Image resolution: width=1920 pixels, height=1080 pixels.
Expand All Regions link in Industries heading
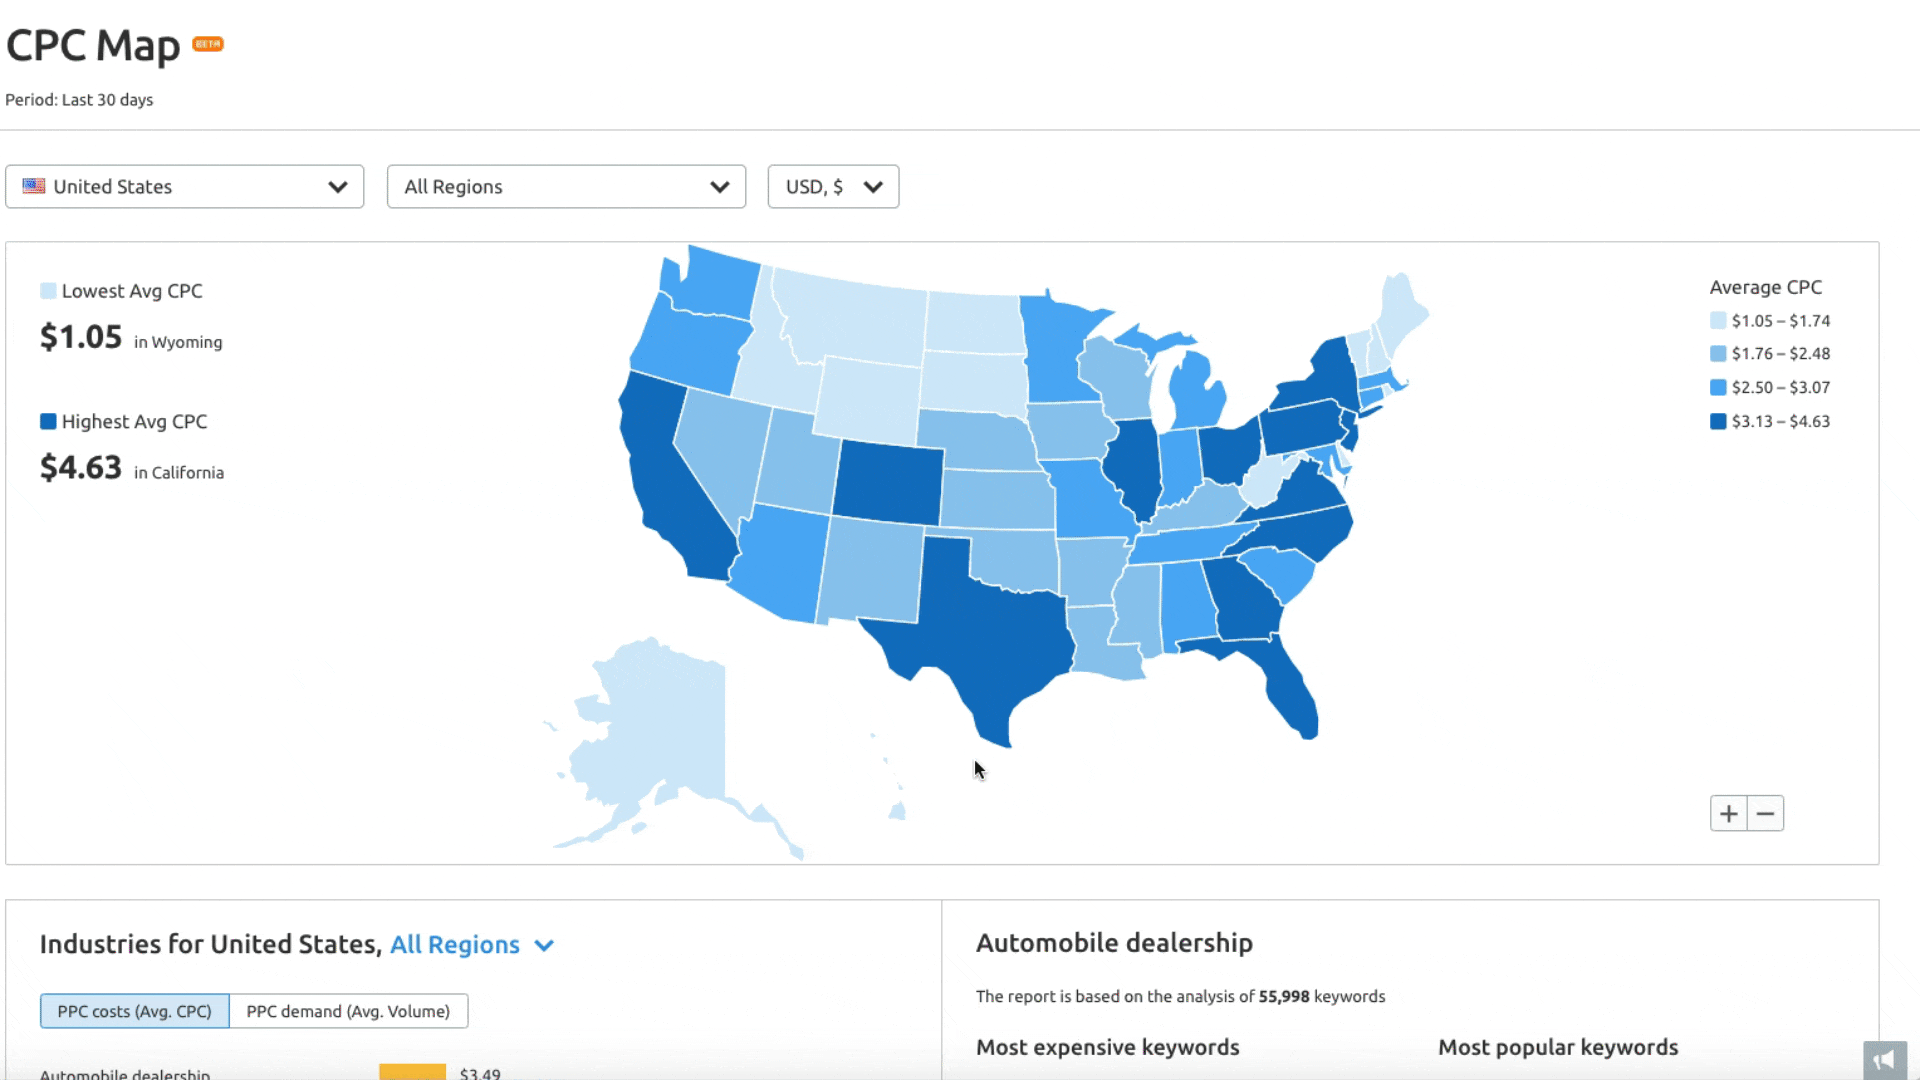471,945
